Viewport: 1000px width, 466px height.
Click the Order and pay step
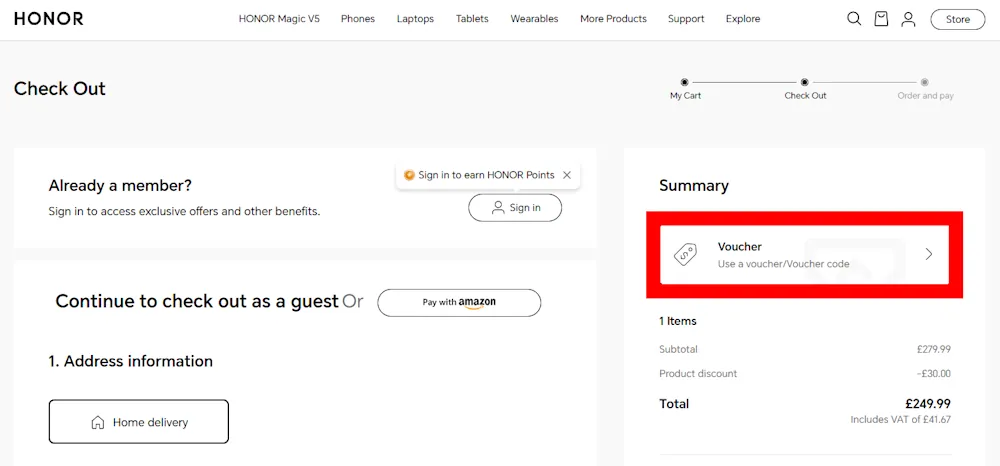click(x=925, y=89)
